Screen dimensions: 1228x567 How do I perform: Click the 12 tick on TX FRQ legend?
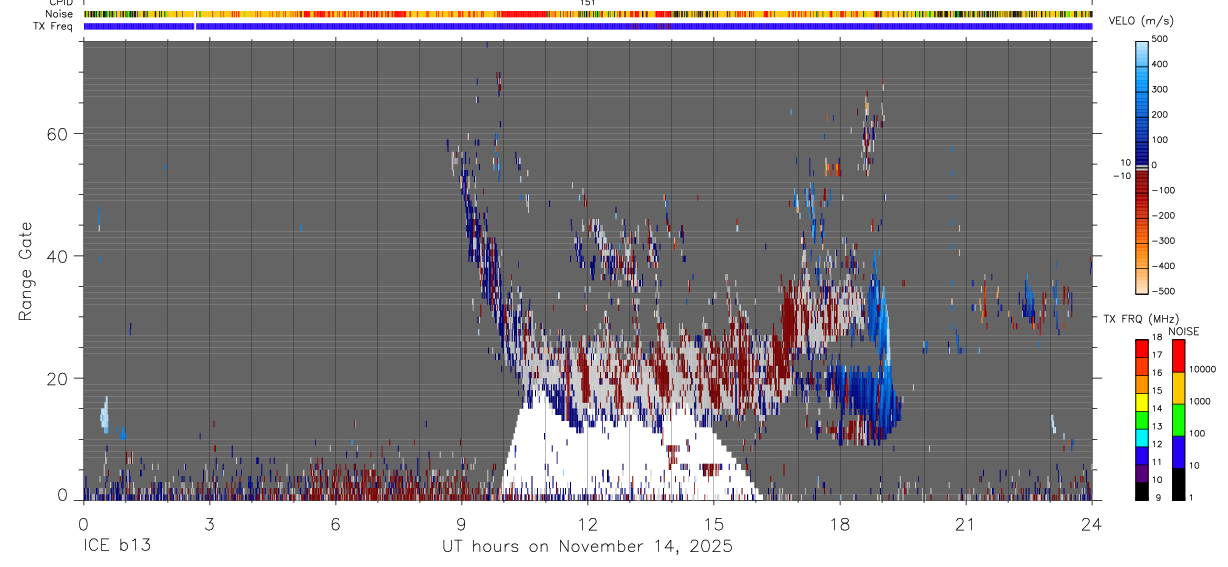tap(1157, 444)
